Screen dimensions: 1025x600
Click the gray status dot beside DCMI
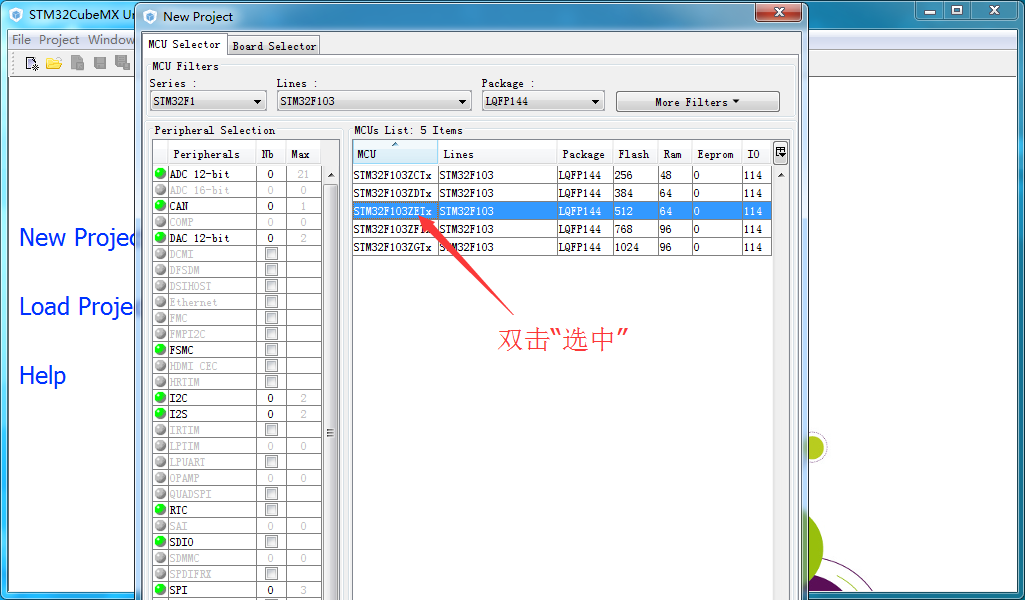click(160, 254)
